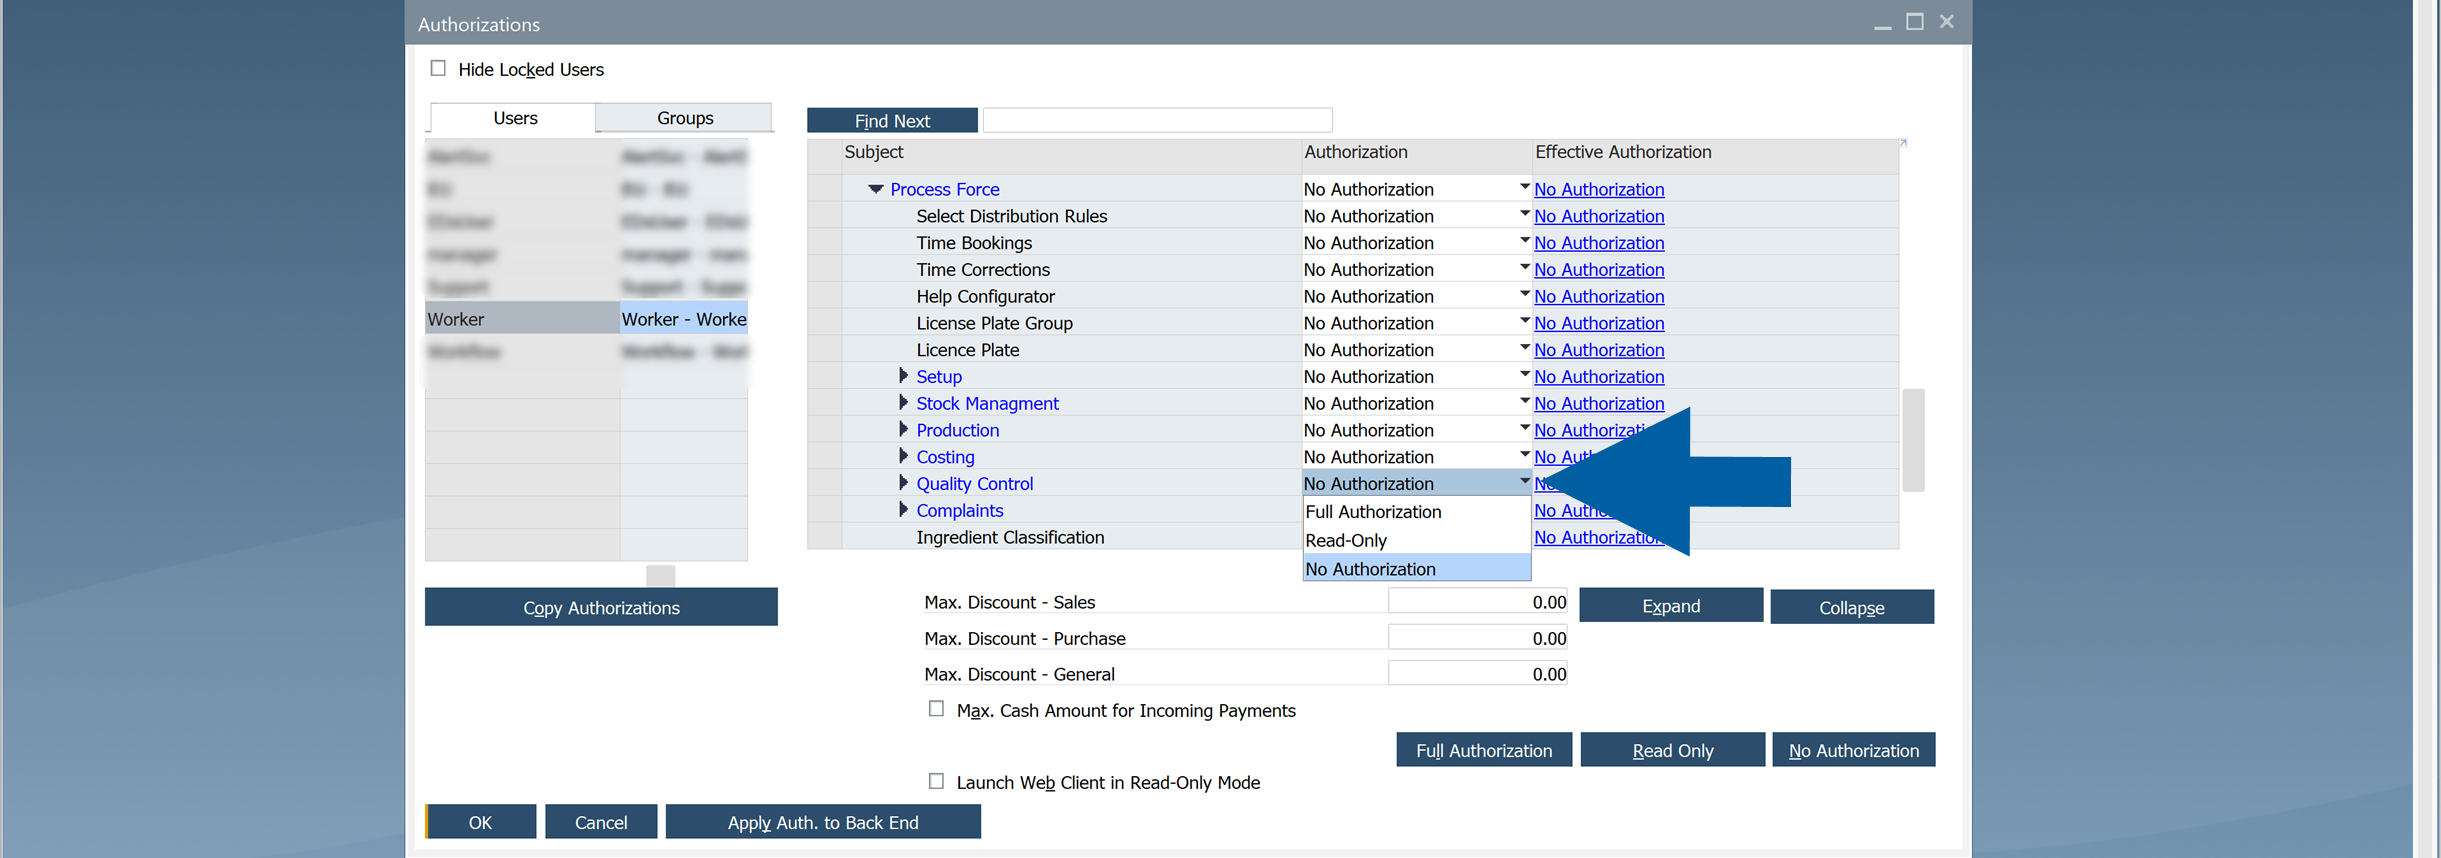The width and height of the screenshot is (2441, 858).
Task: Click the Read Only button
Action: tap(1672, 750)
